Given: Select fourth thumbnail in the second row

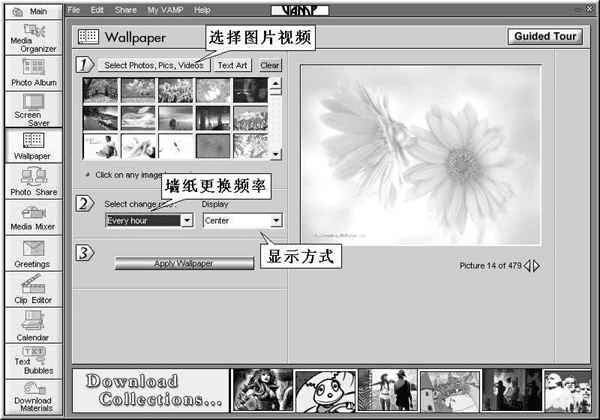Looking at the screenshot, I should (213, 118).
